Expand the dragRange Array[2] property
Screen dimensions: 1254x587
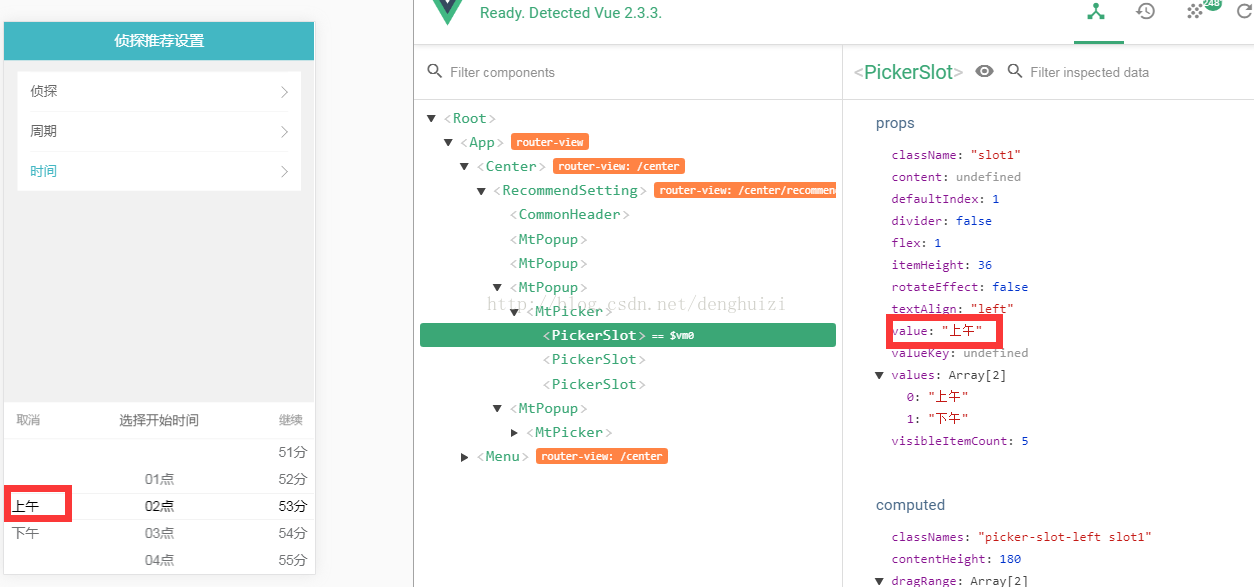point(880,581)
